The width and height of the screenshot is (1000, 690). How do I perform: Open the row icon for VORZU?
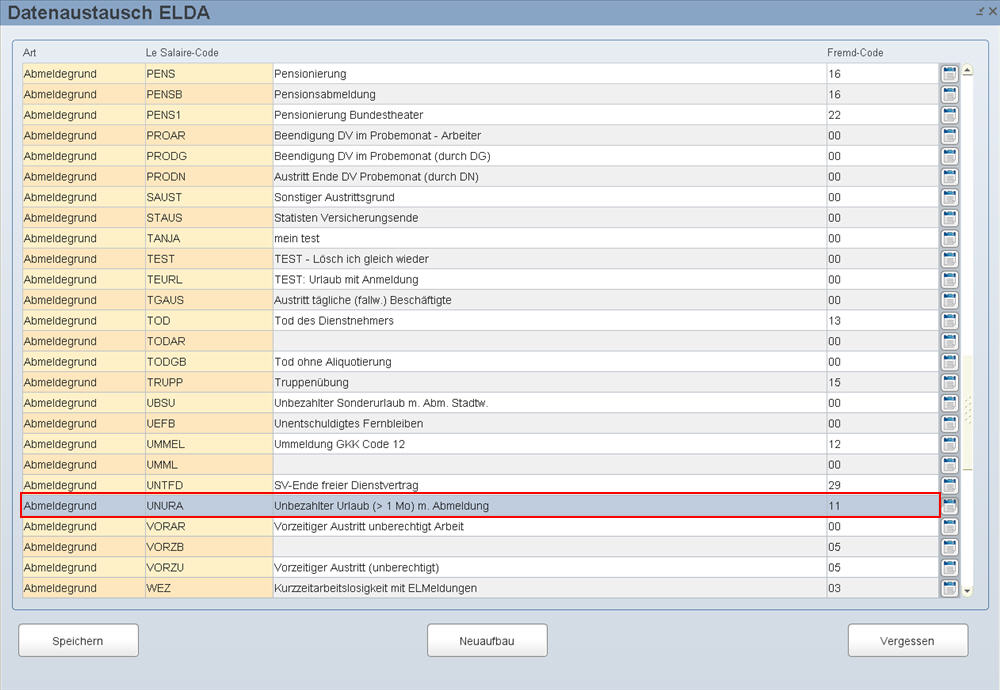click(949, 568)
